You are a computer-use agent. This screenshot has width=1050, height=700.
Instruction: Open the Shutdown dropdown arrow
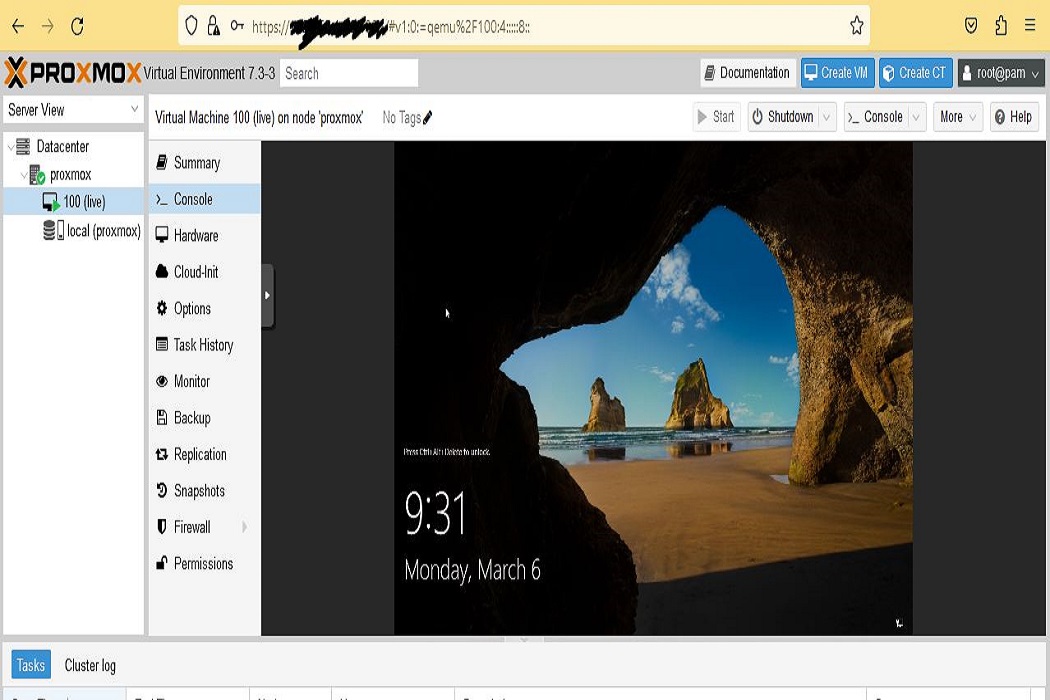pos(826,117)
